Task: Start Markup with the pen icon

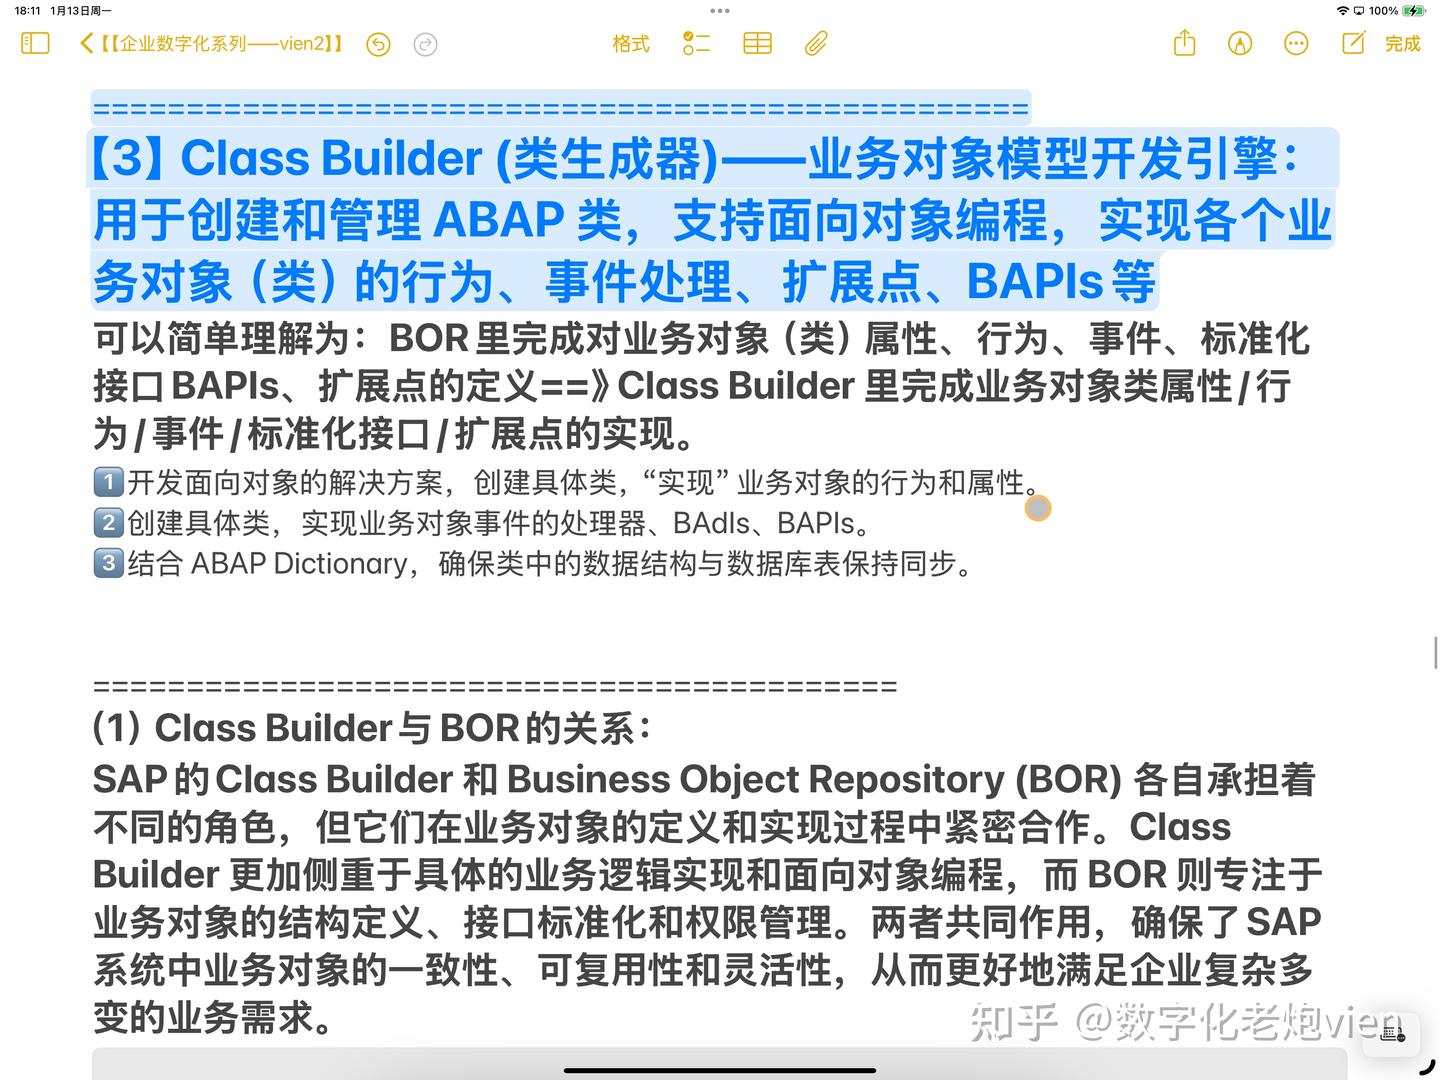Action: click(x=1239, y=44)
